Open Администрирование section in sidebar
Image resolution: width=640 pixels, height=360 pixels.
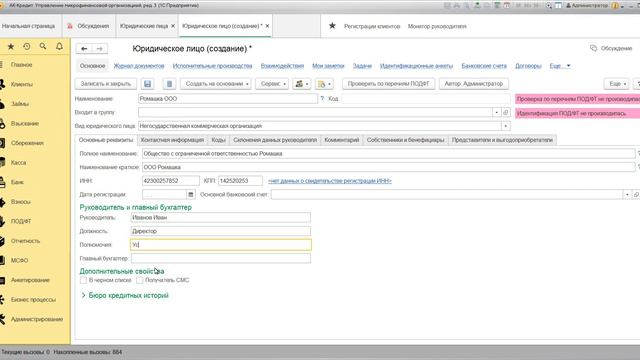37,320
